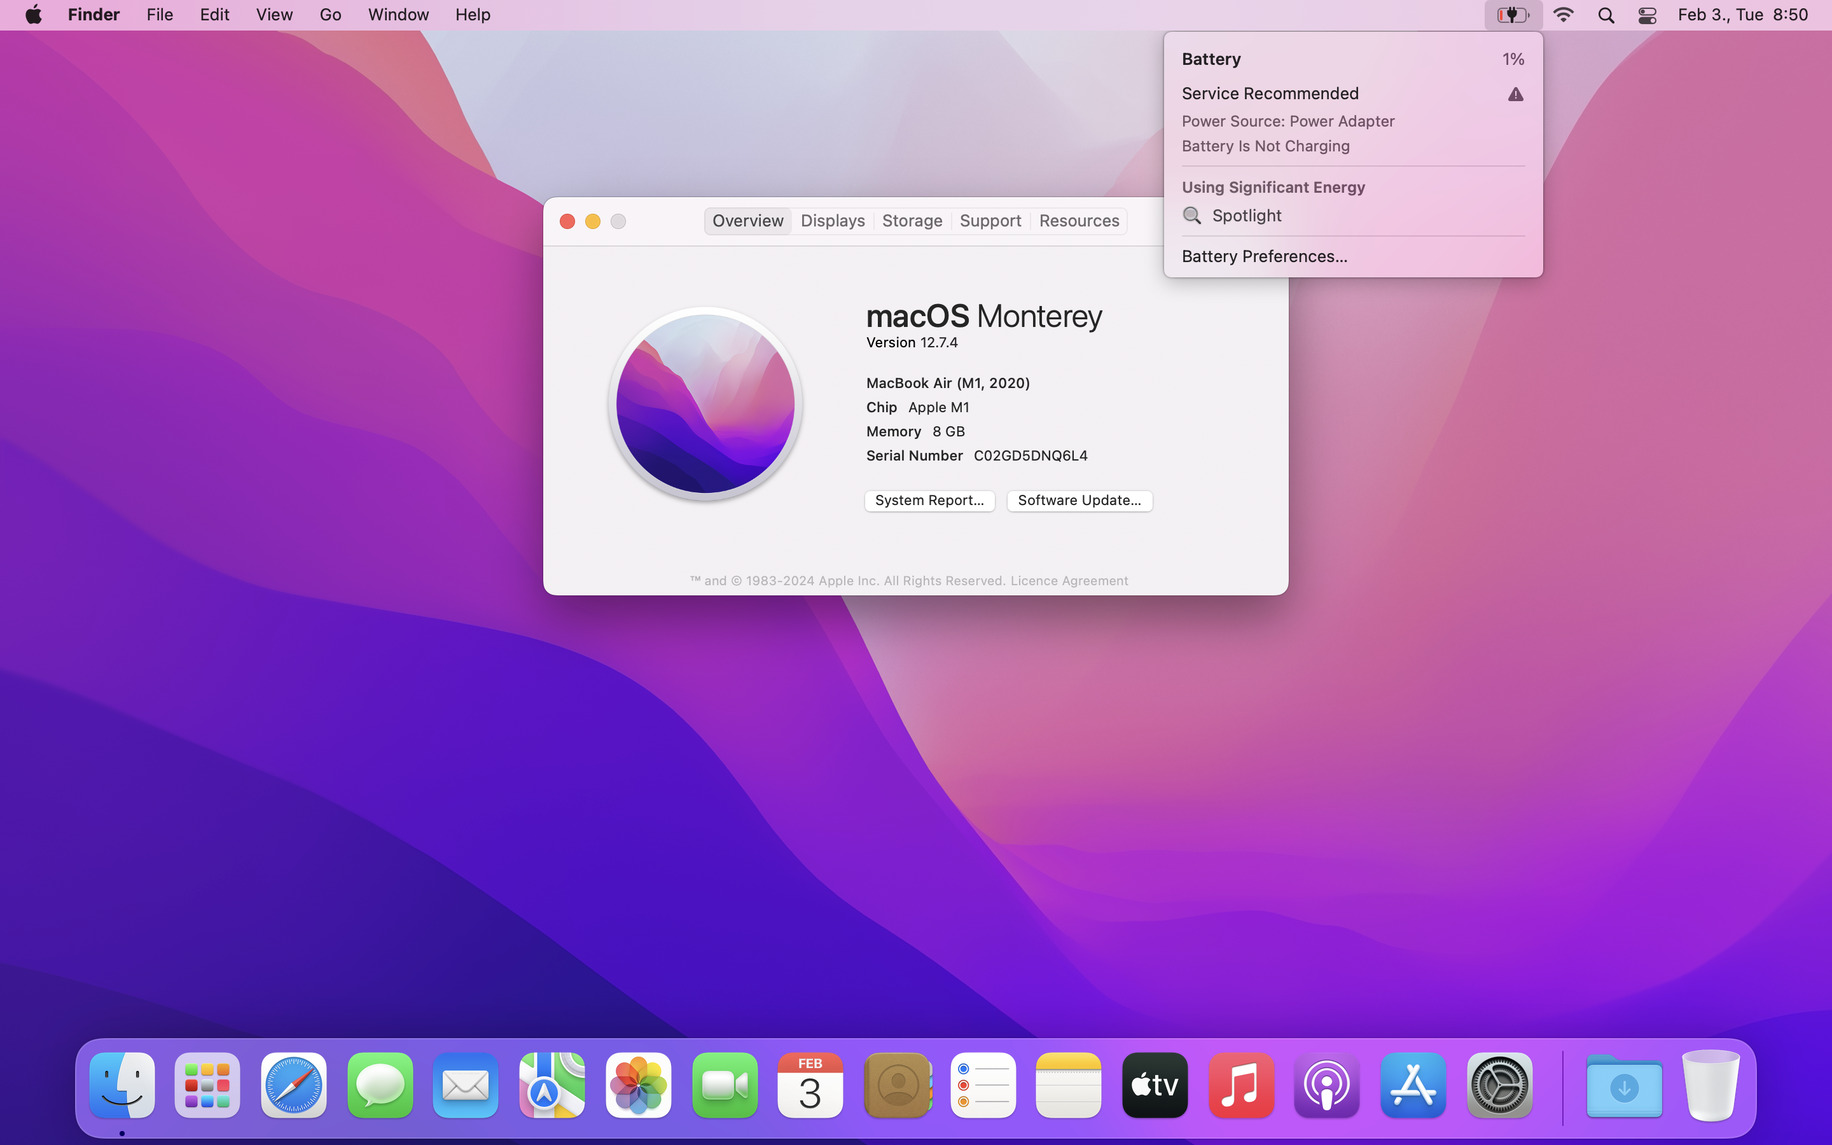Start FaceTime from the Dock

pyautogui.click(x=725, y=1085)
